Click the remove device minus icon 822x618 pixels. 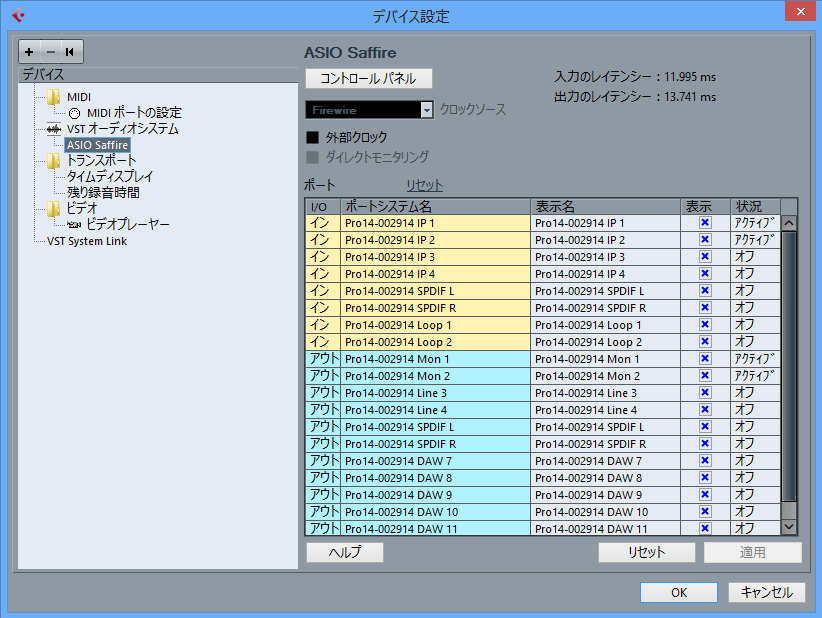[50, 52]
